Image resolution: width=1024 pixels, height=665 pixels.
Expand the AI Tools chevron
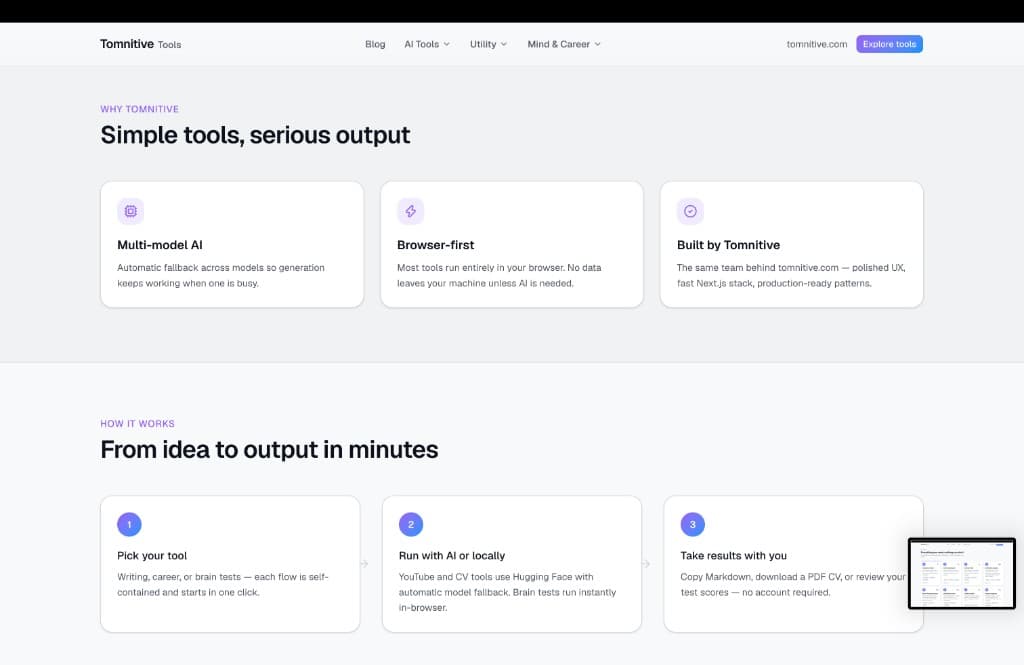click(447, 44)
